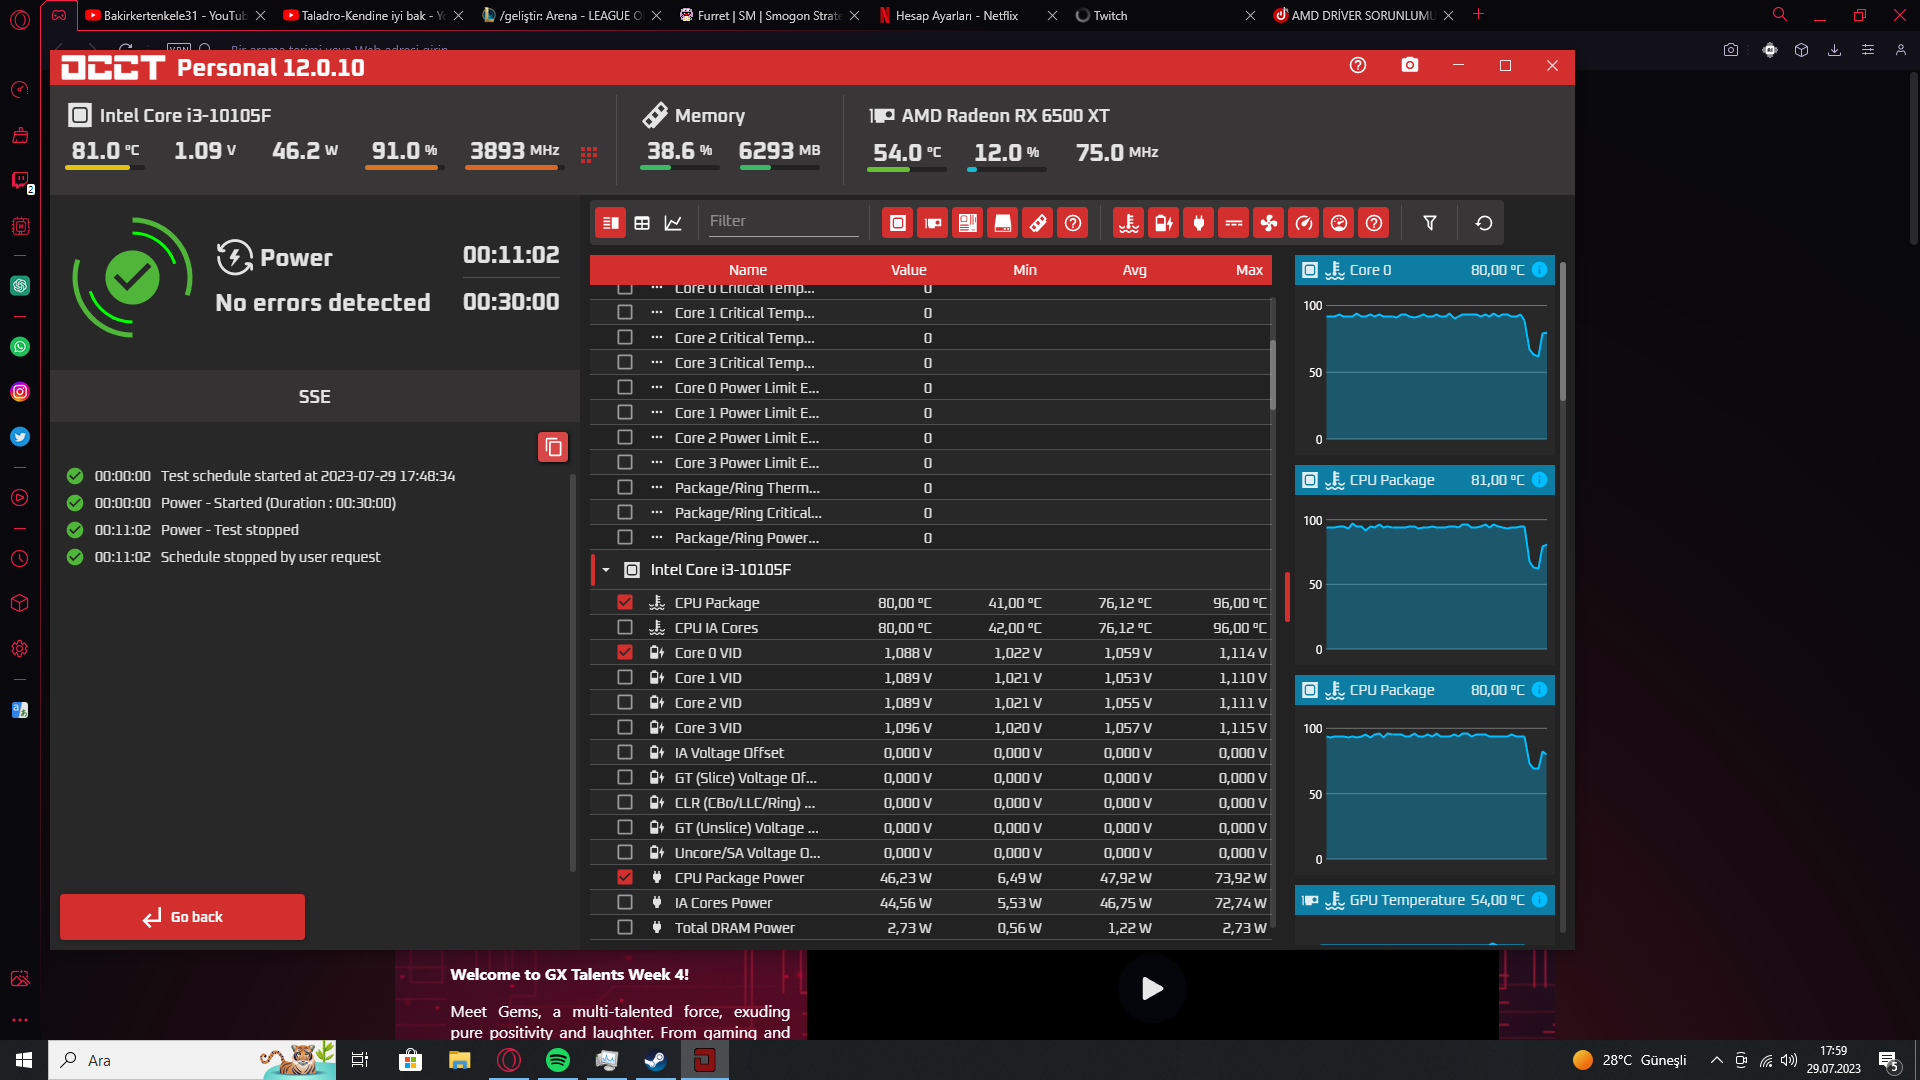The height and width of the screenshot is (1080, 1920).
Task: Toggle gauge speed sensor type filter
Action: click(1304, 223)
